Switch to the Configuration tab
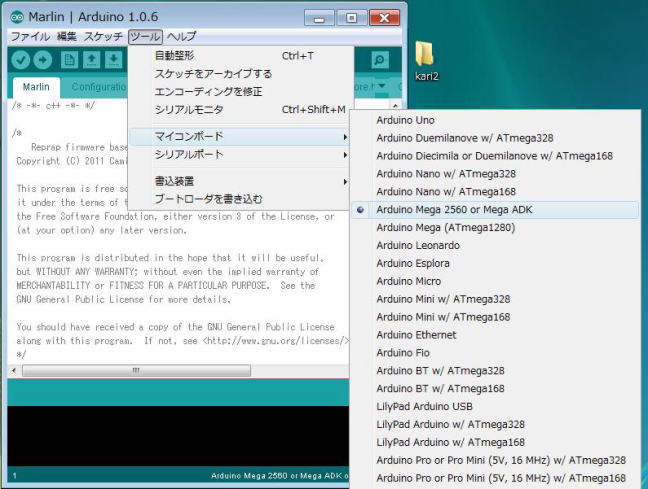The width and height of the screenshot is (648, 489). pyautogui.click(x=98, y=87)
